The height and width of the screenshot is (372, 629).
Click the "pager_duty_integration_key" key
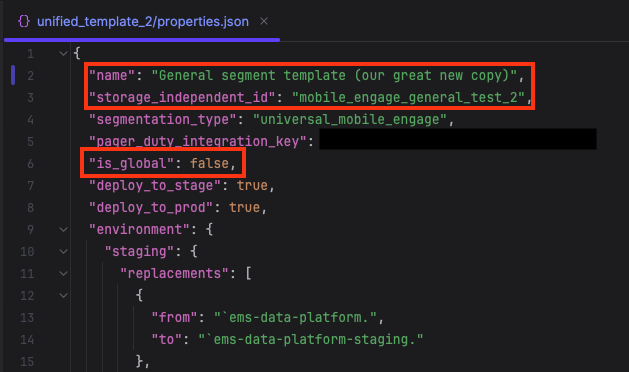tap(198, 142)
